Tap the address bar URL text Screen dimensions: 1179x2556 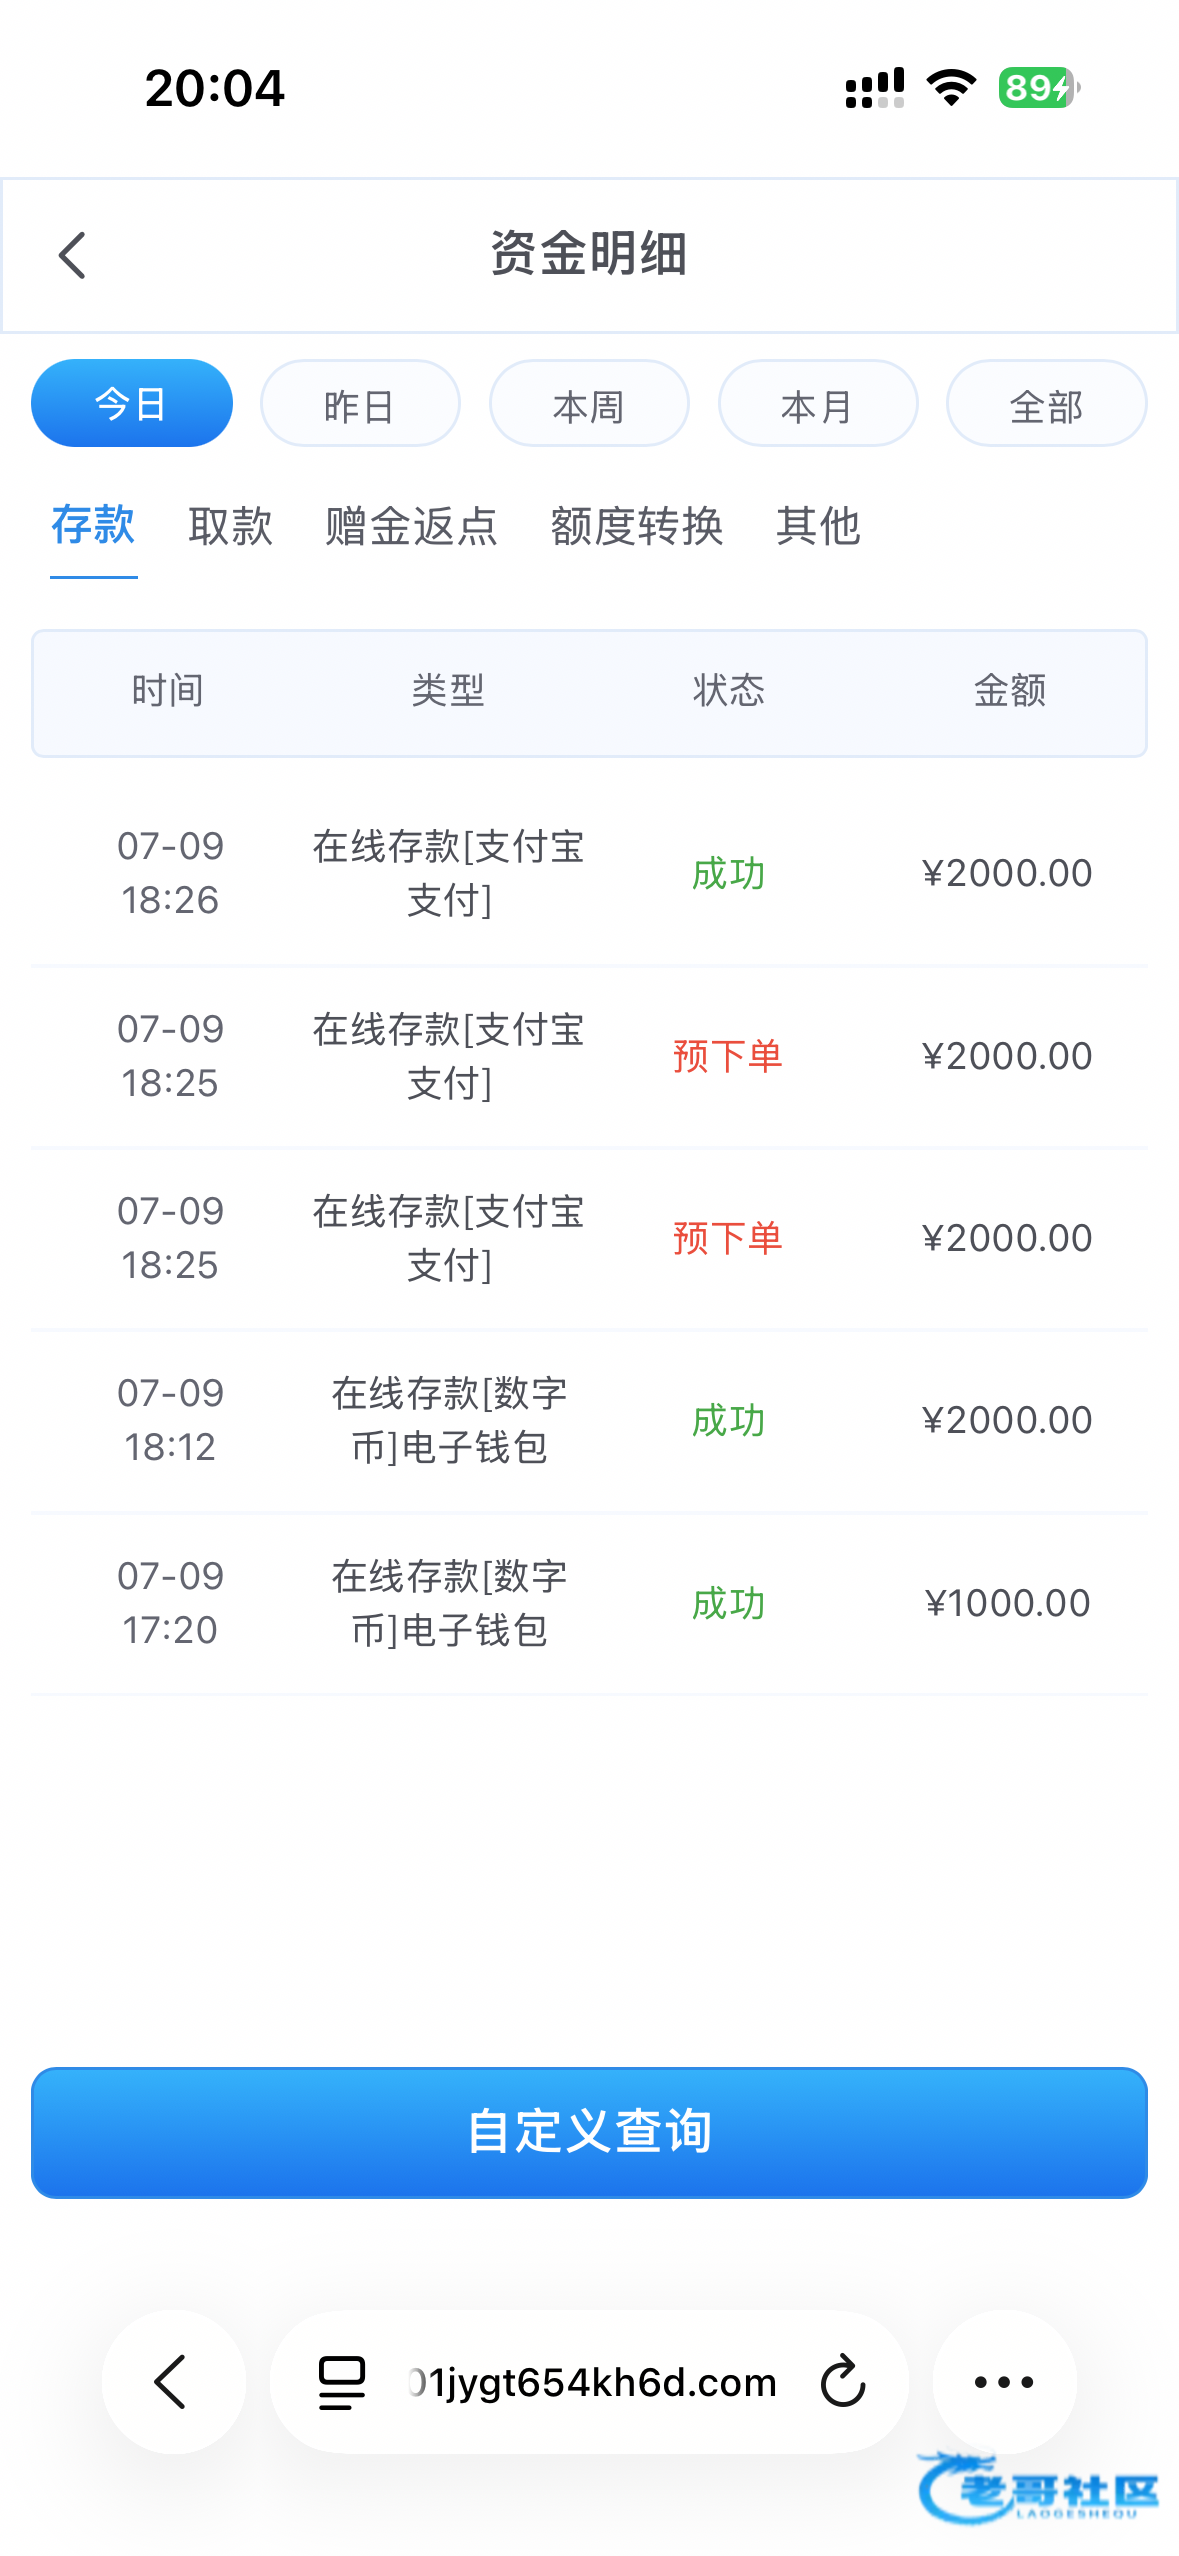[593, 2382]
